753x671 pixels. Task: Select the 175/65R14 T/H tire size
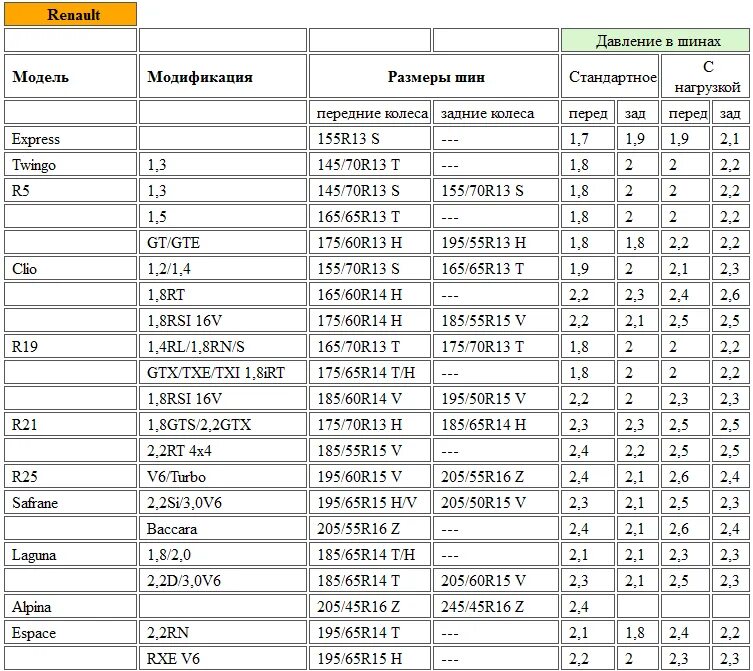[369, 372]
